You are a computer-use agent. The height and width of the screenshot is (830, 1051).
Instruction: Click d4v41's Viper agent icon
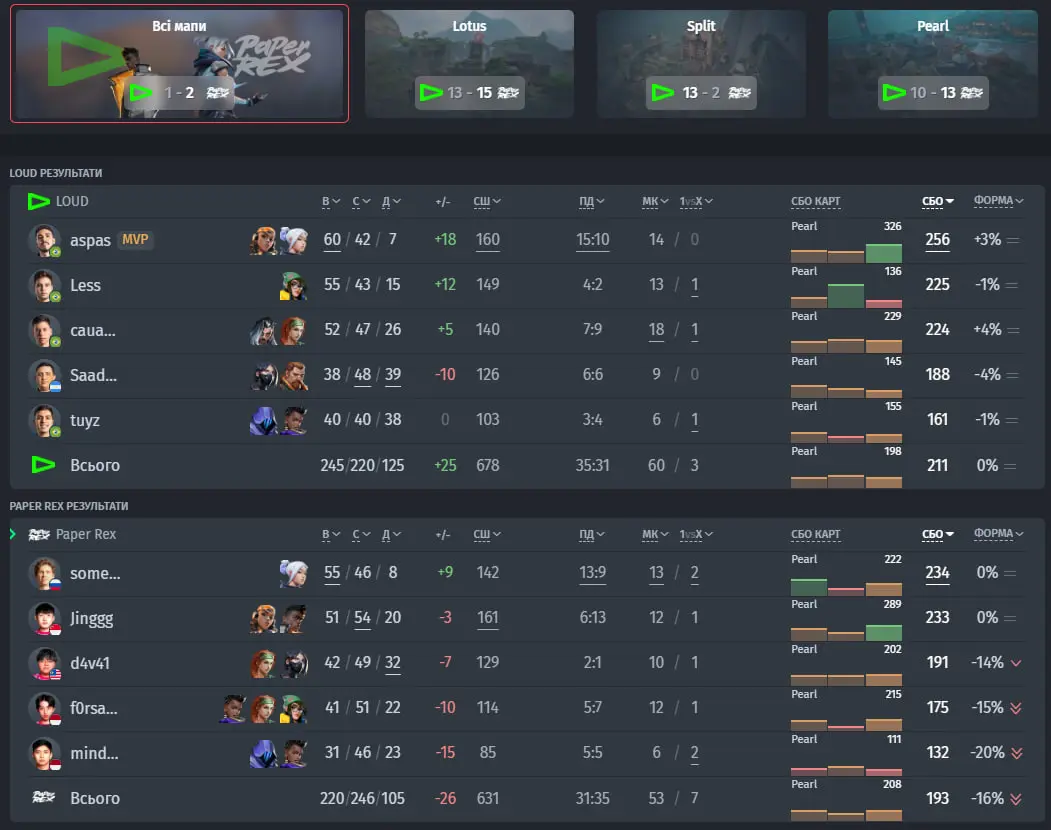pyautogui.click(x=294, y=662)
